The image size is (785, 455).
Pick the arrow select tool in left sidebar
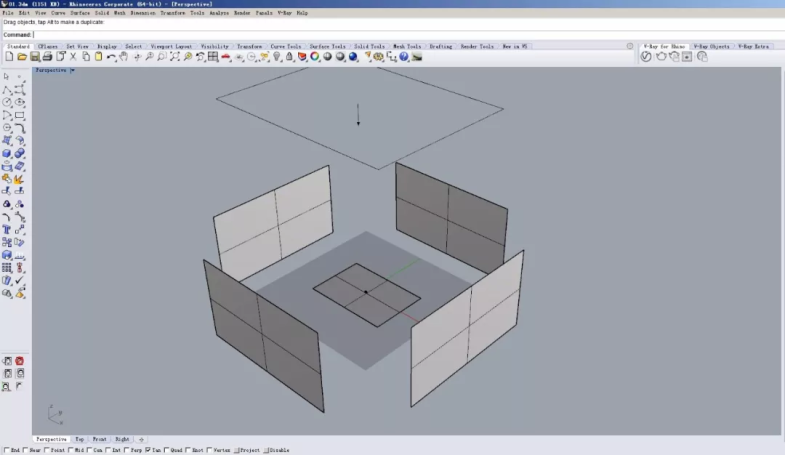tap(7, 76)
